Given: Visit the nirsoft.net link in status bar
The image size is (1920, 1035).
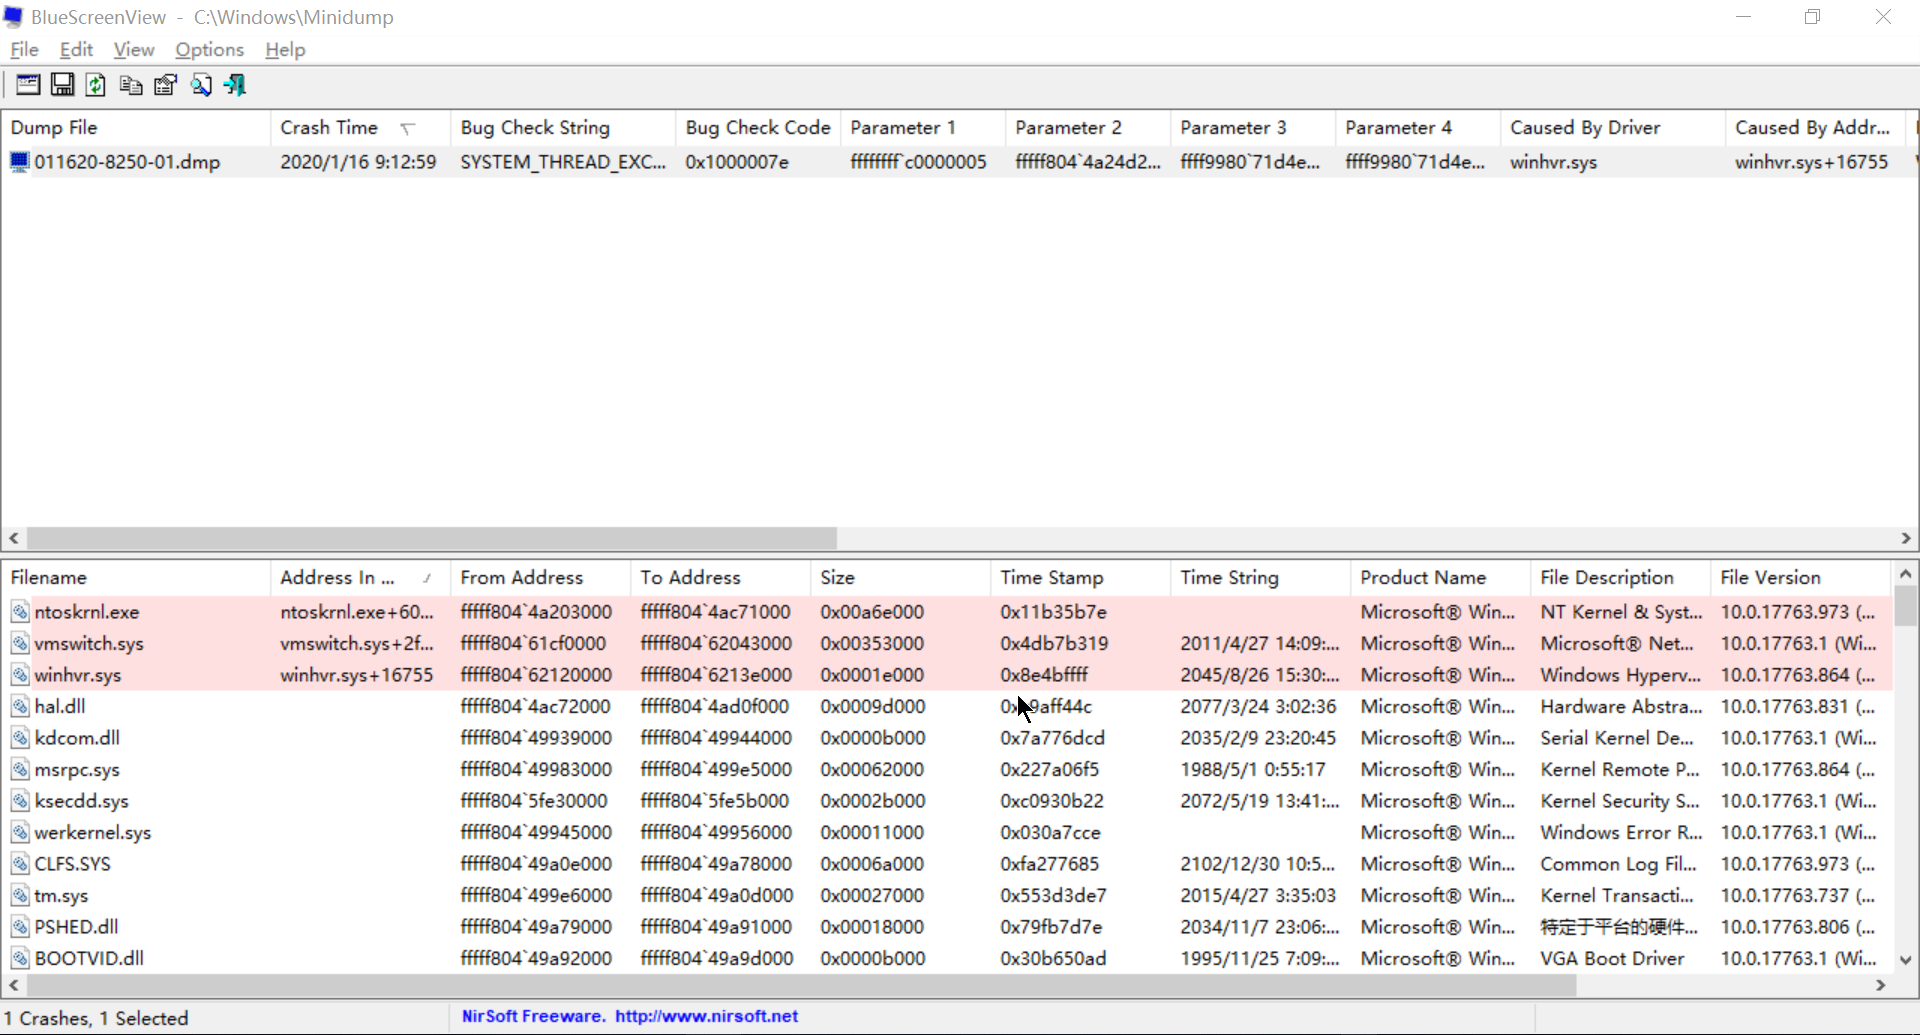Looking at the screenshot, I should coord(706,1016).
